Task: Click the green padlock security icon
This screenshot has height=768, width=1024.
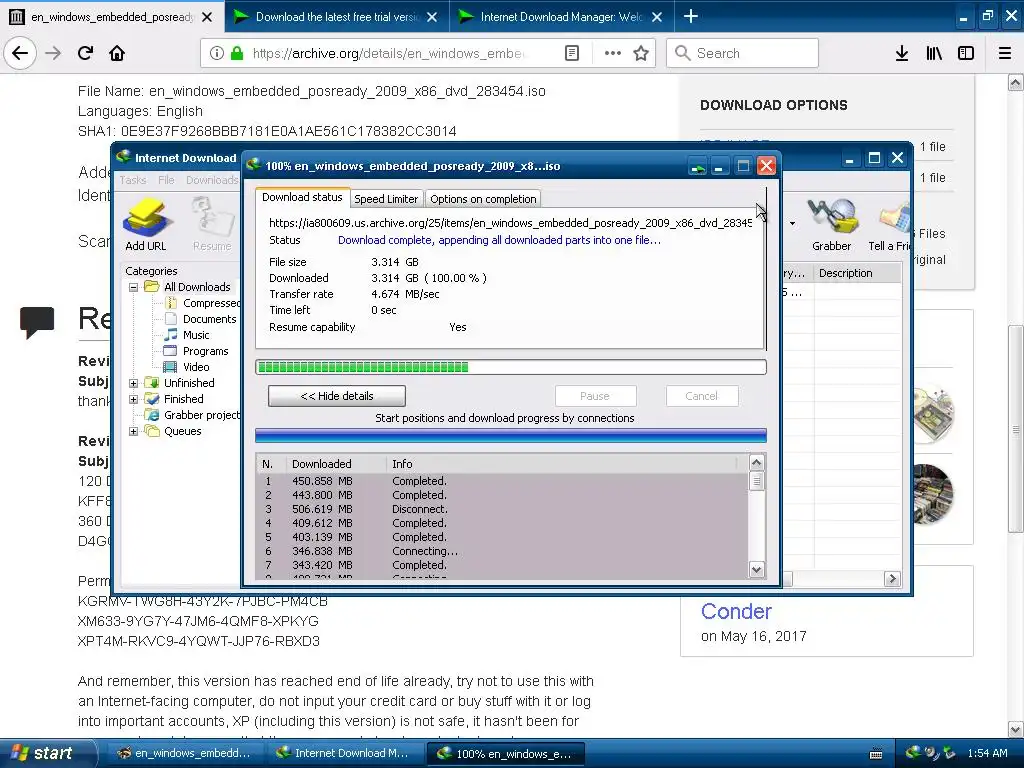Action: point(237,53)
